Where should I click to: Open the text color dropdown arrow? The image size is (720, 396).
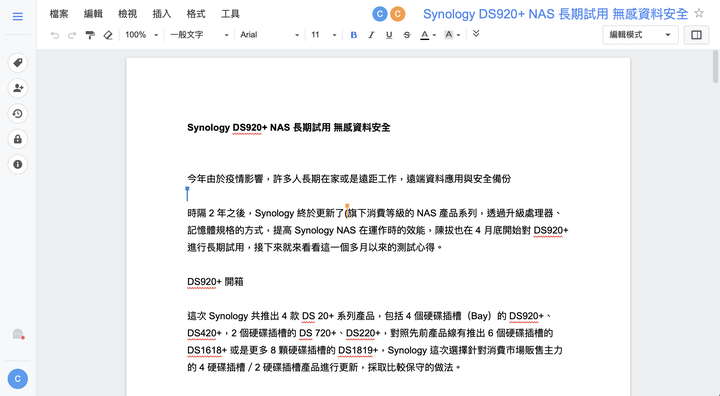(434, 35)
